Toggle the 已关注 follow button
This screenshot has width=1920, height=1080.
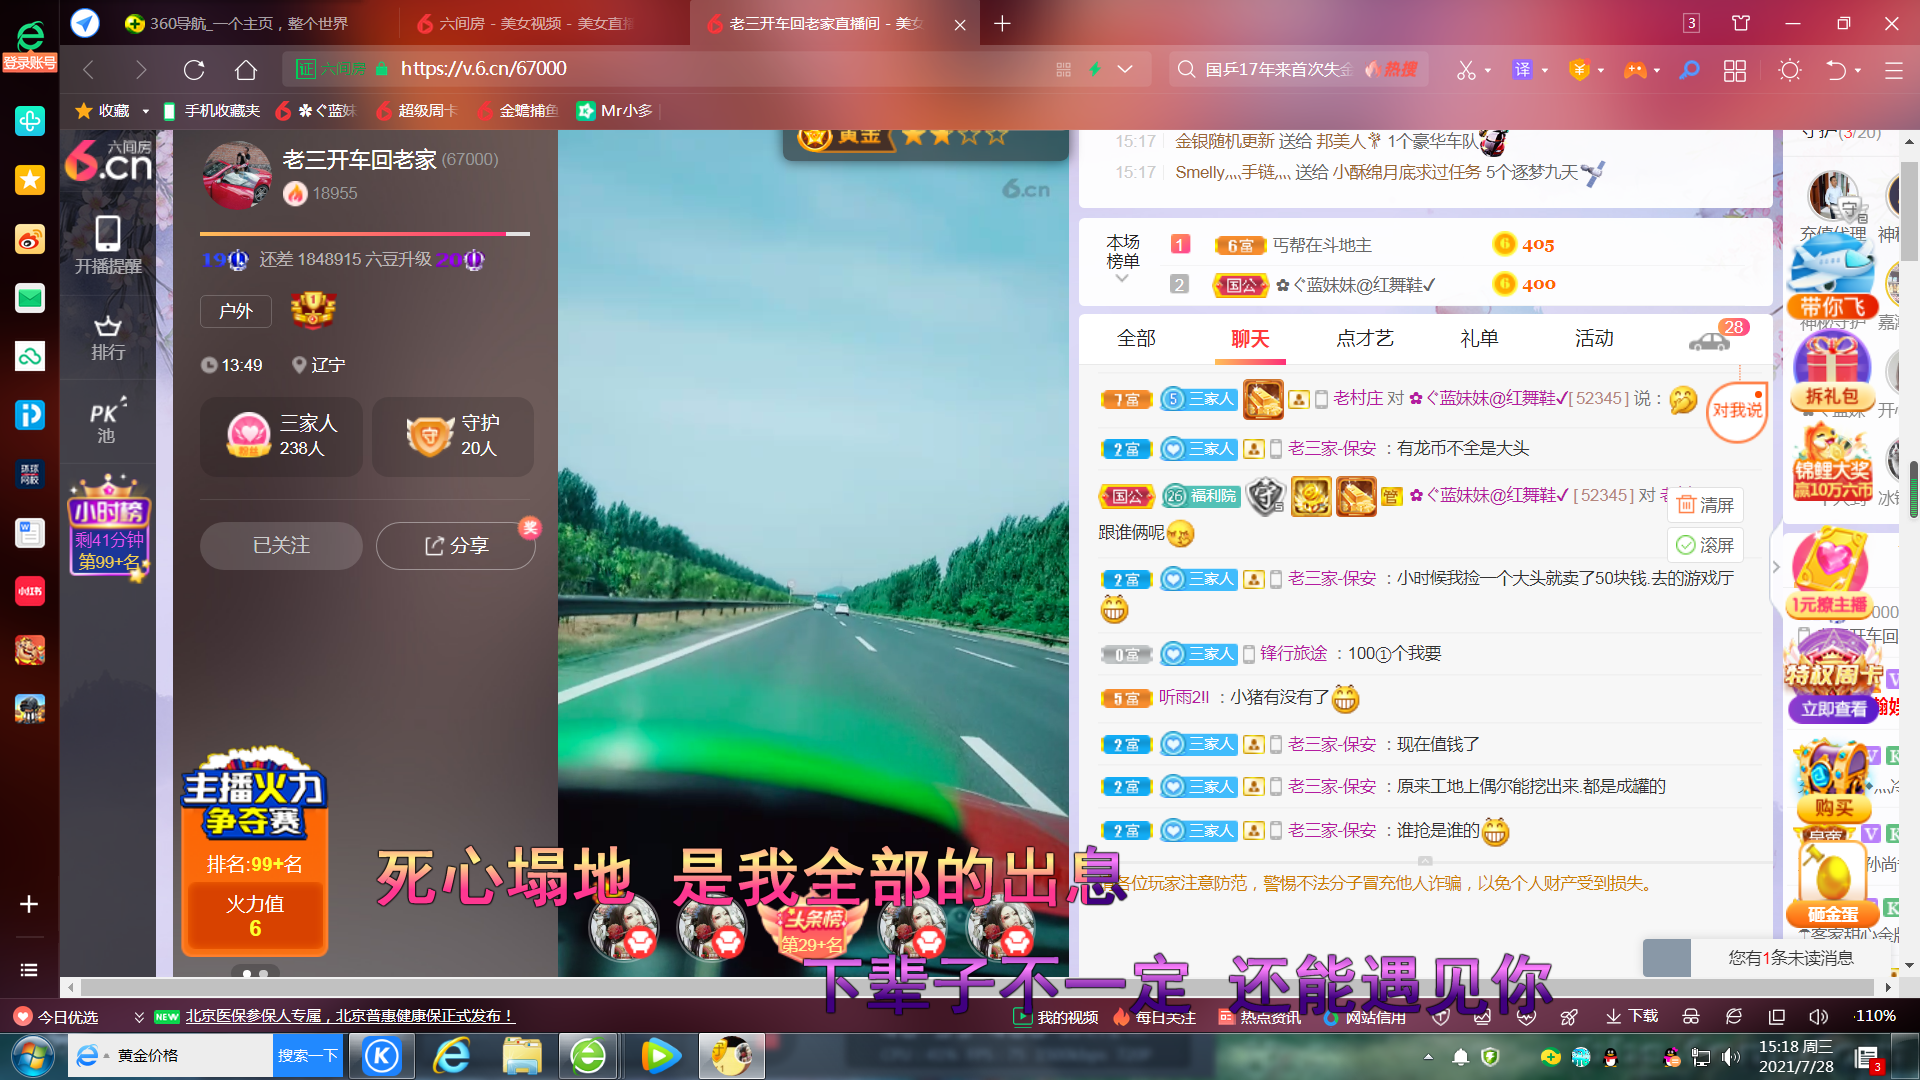281,545
